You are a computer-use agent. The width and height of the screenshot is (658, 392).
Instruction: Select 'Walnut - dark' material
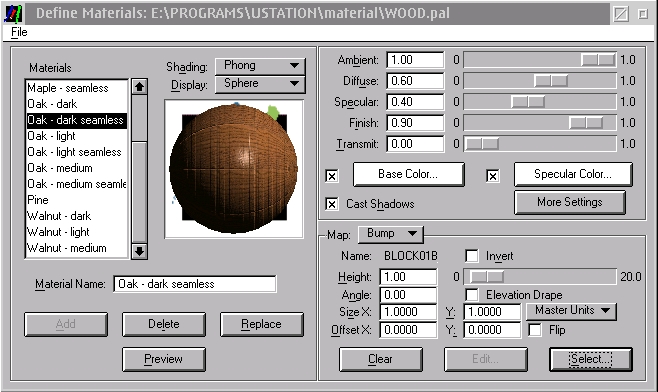click(77, 216)
